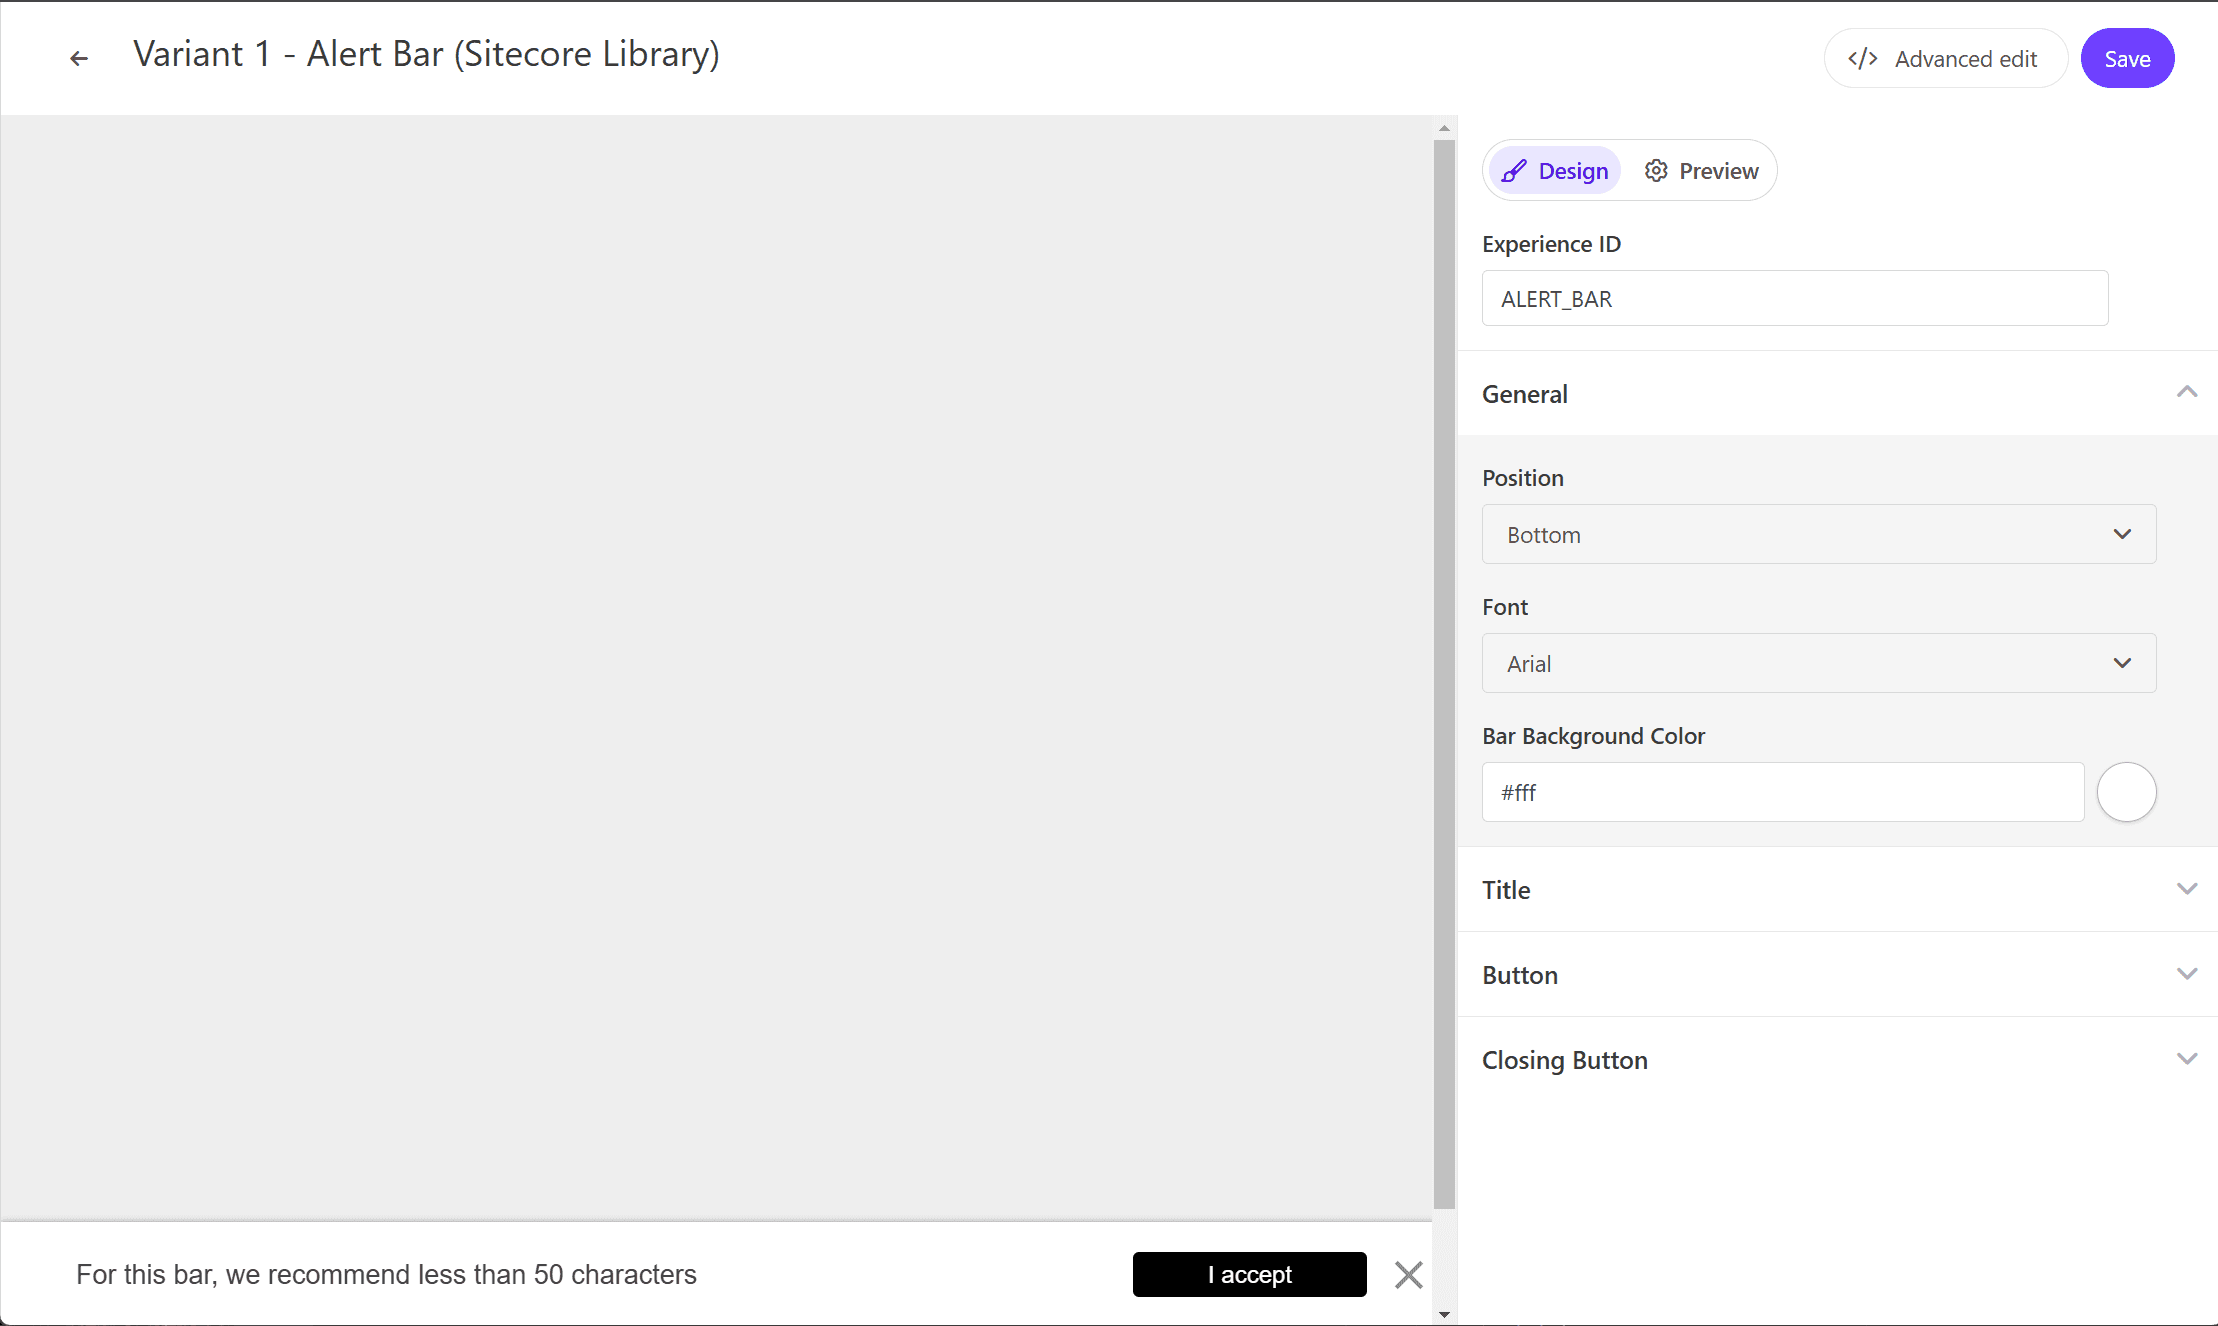
Task: Open the white bar background color swatch
Action: (2126, 792)
